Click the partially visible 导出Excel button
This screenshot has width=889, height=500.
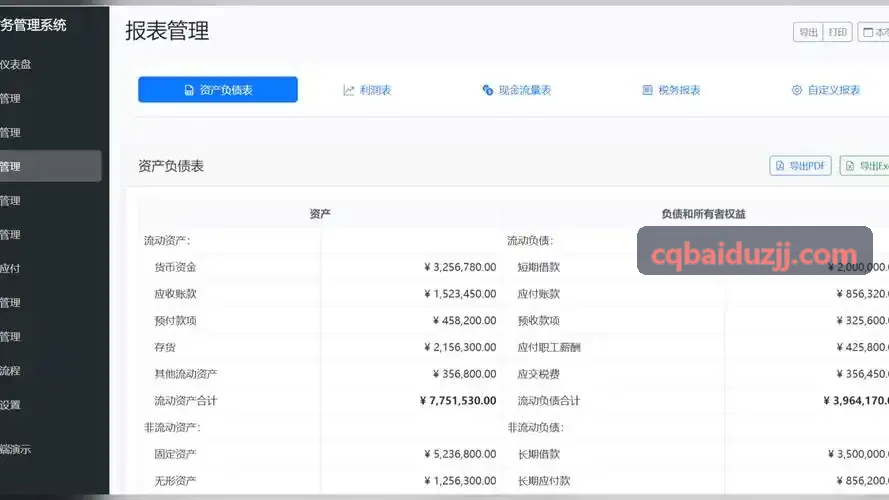(865, 166)
